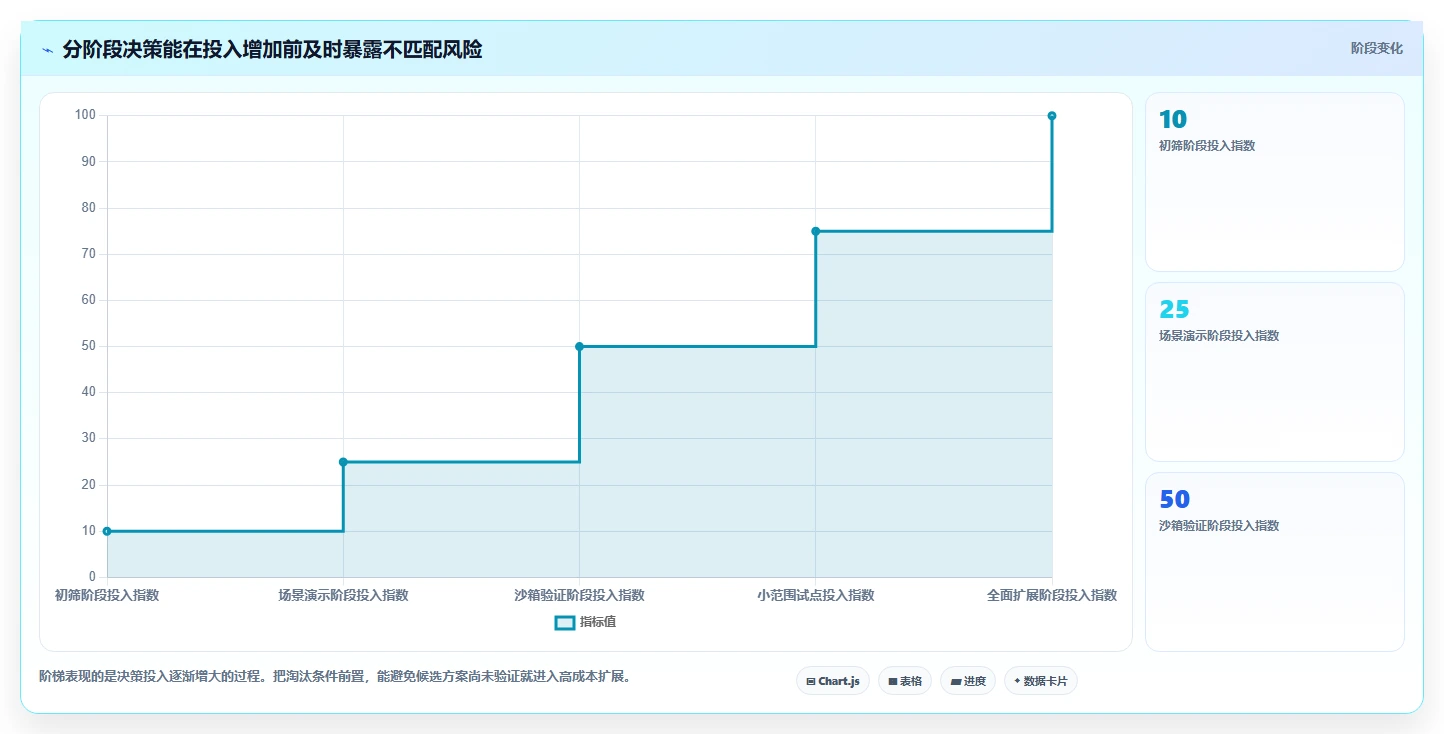Click the teal 指标值 legend color box
This screenshot has width=1444, height=734.
[565, 623]
